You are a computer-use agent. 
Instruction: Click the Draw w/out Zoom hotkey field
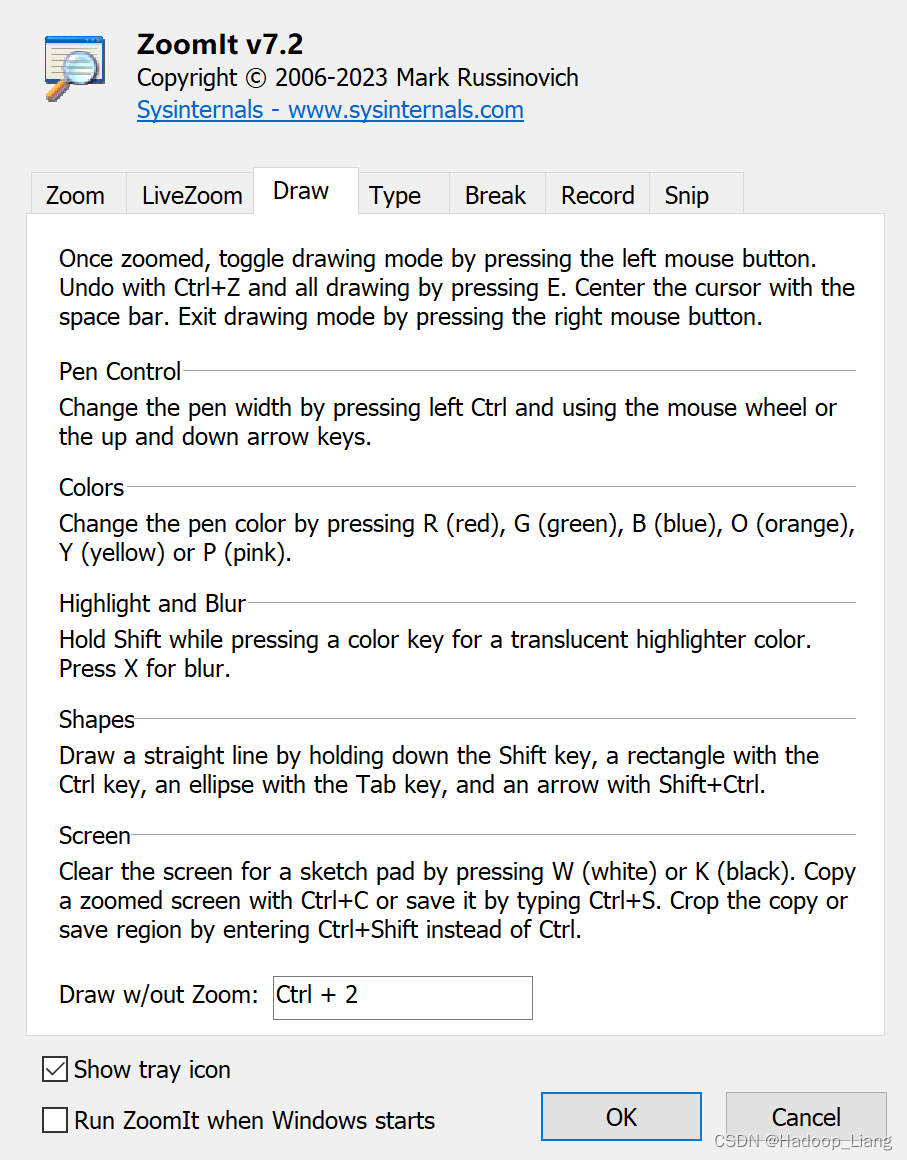[402, 997]
